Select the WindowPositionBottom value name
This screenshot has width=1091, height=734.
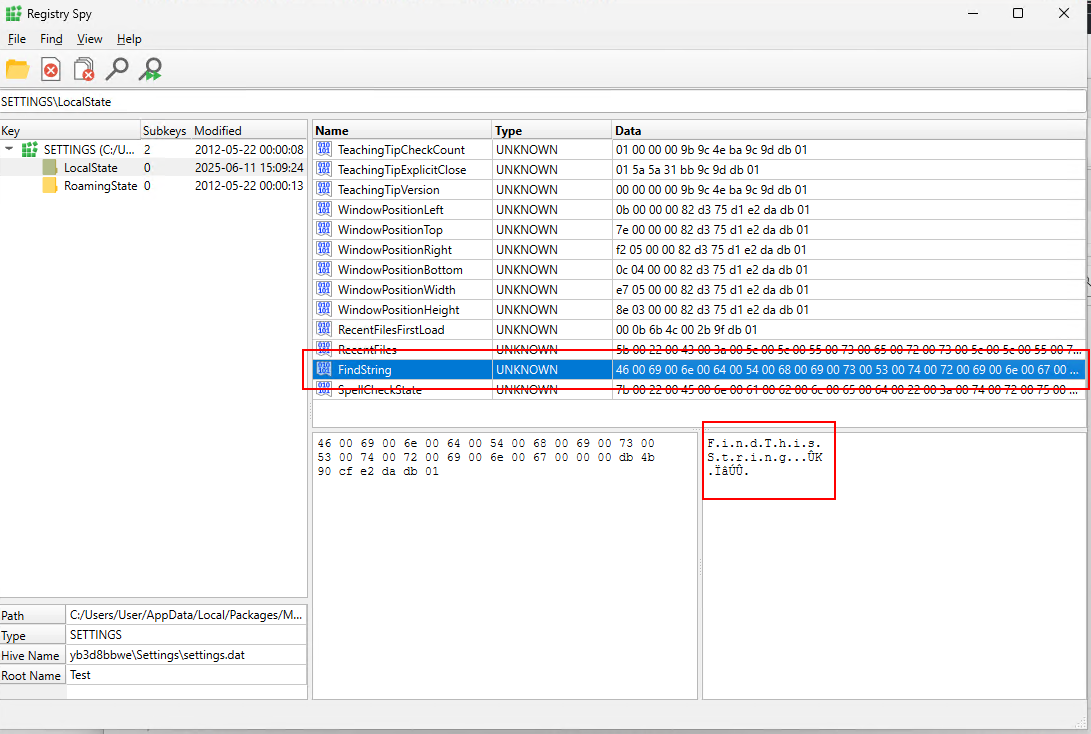pyautogui.click(x=400, y=270)
